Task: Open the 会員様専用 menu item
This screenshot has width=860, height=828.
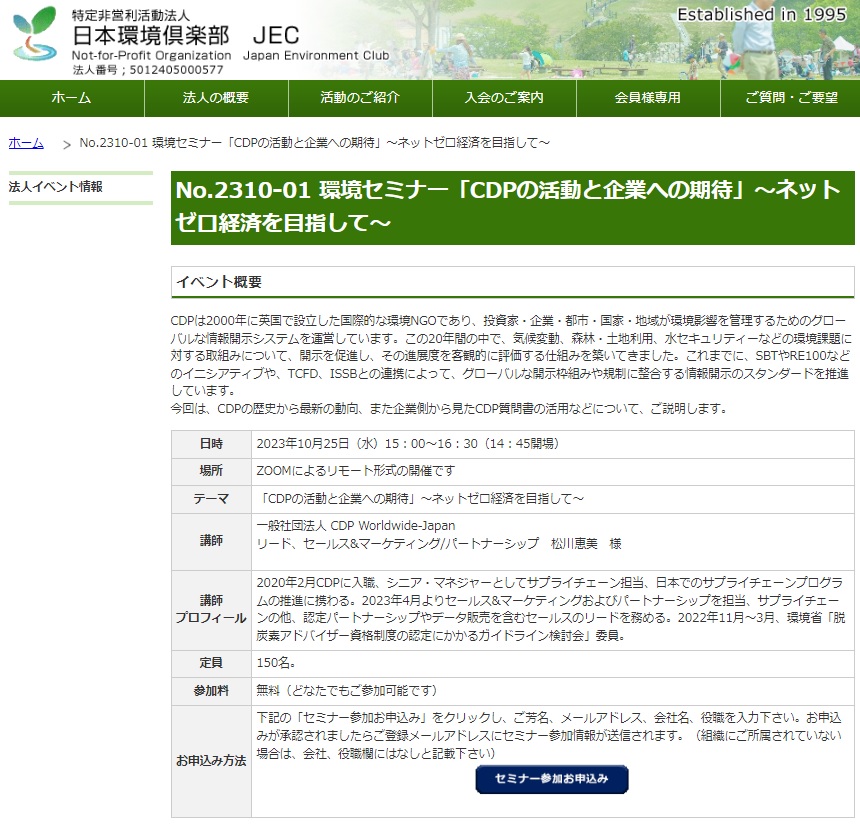Action: pos(648,98)
